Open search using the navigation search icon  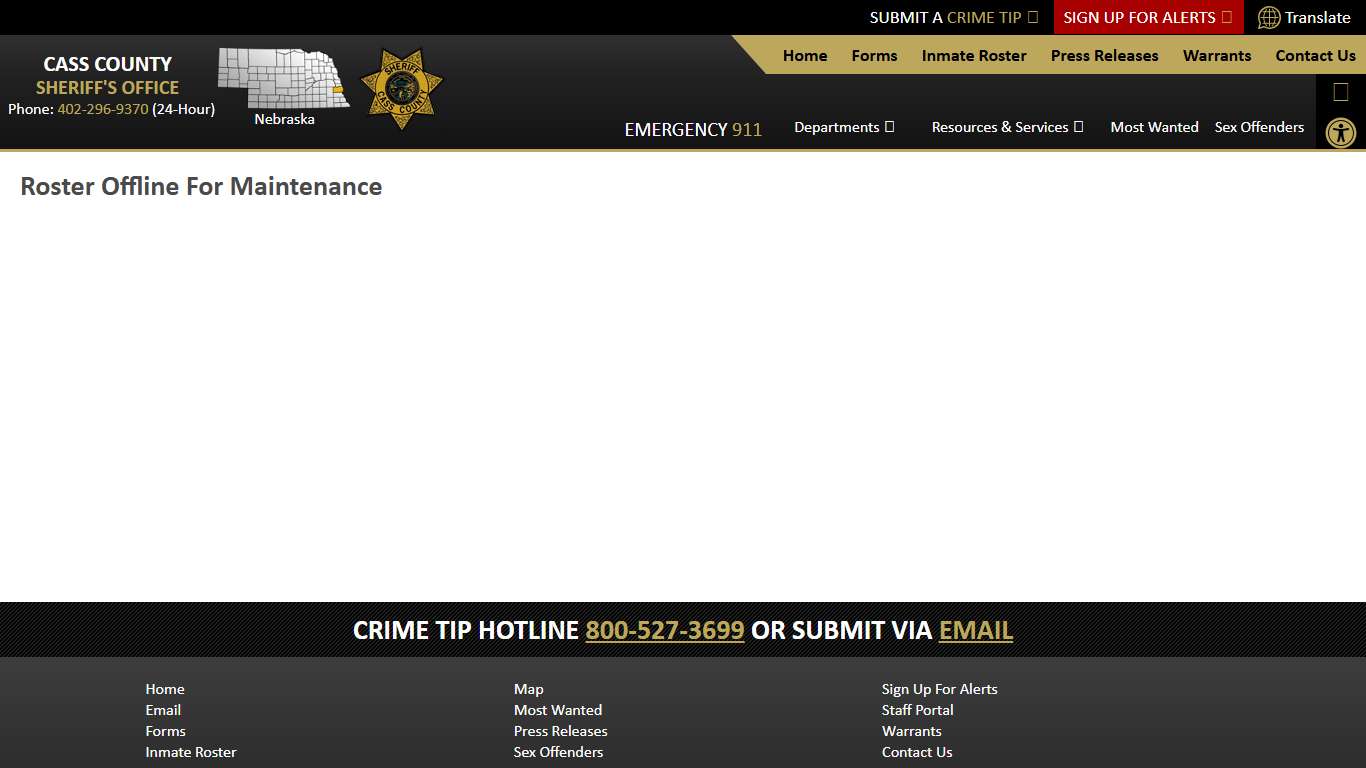pyautogui.click(x=1340, y=91)
